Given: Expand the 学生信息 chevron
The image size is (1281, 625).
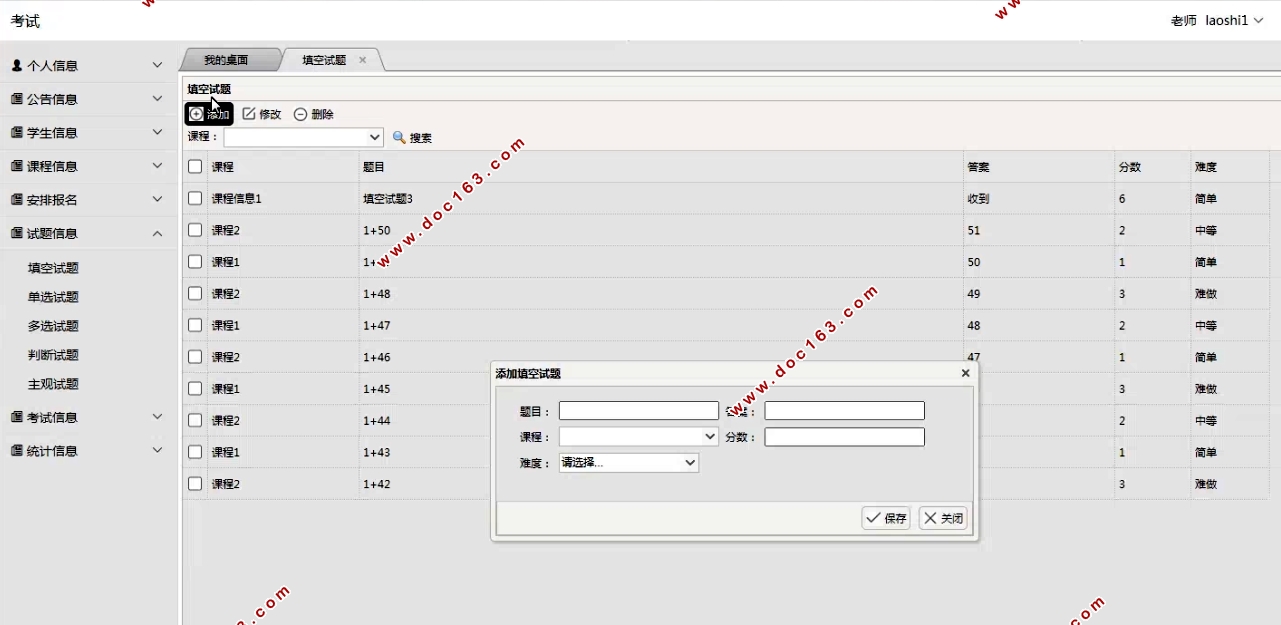Looking at the screenshot, I should [x=157, y=132].
